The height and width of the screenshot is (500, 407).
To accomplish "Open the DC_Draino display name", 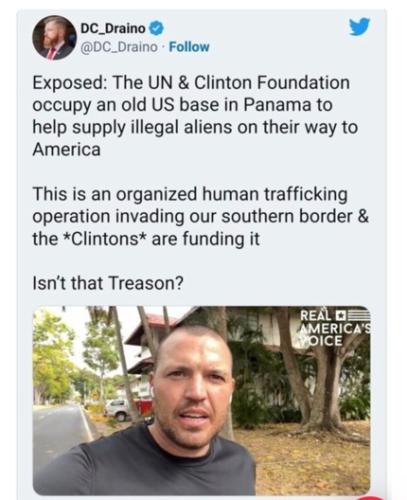I will (x=113, y=29).
